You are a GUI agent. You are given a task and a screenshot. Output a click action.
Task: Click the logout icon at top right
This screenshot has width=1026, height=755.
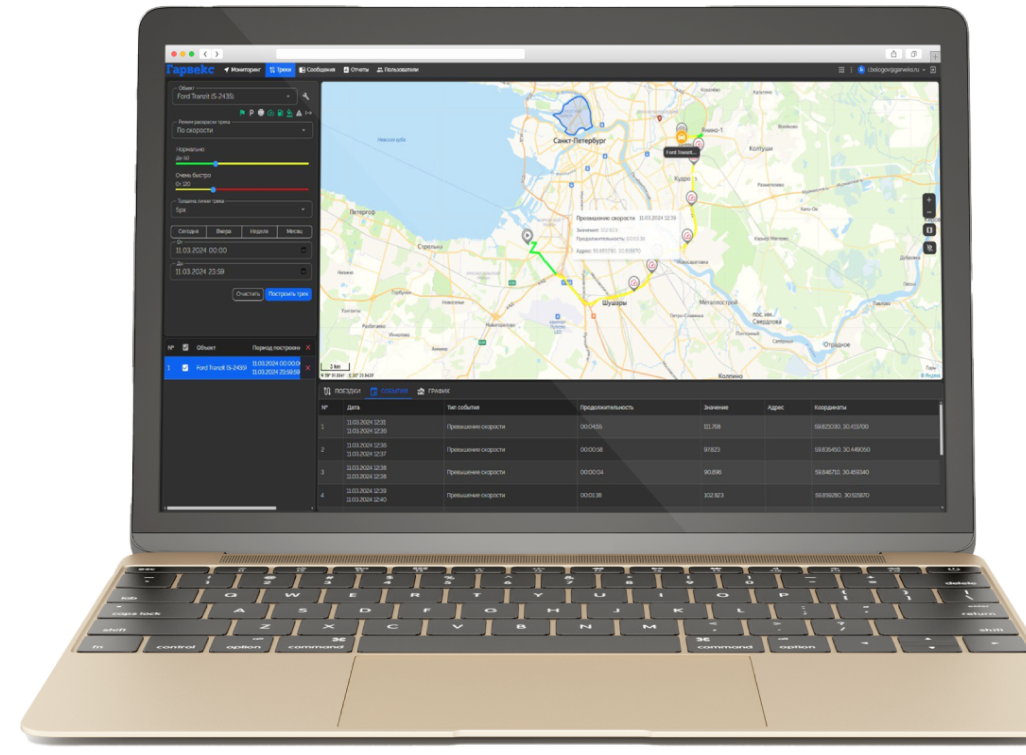tap(933, 69)
